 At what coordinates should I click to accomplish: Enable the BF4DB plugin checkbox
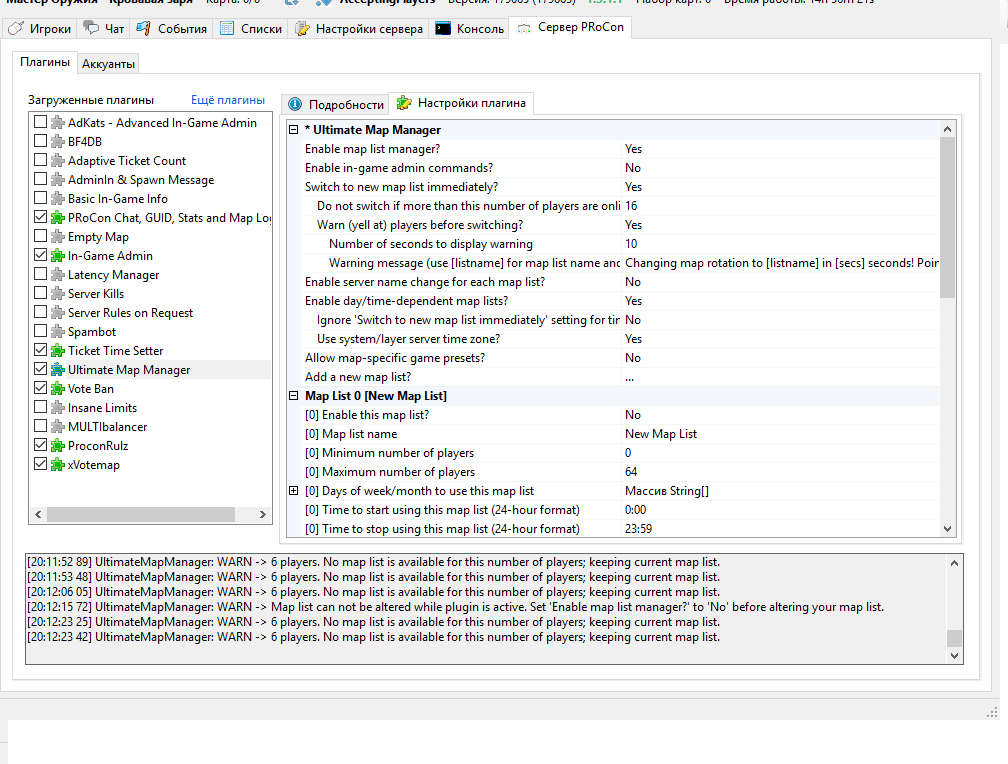pos(40,142)
